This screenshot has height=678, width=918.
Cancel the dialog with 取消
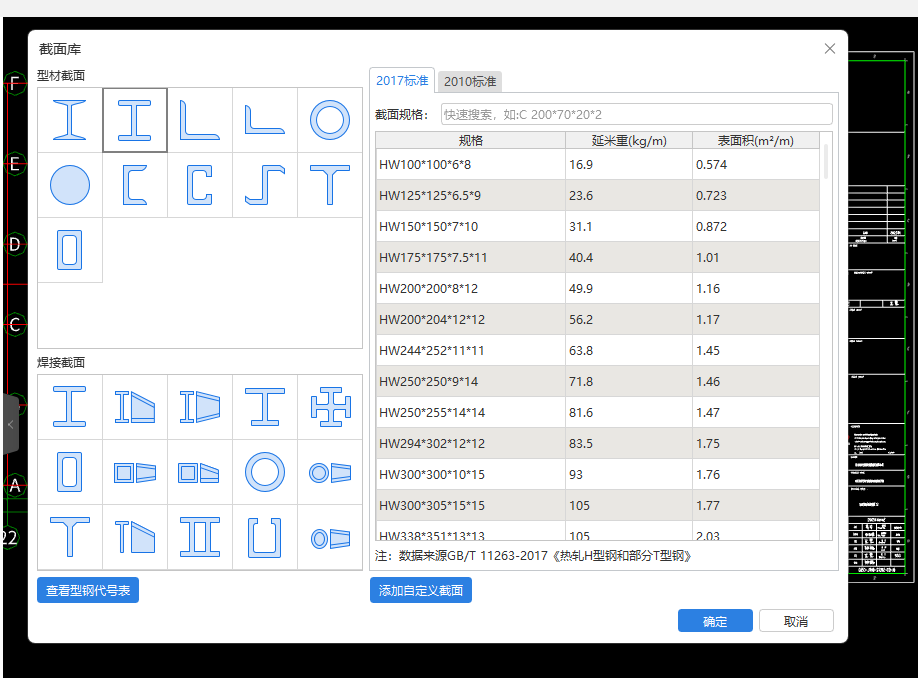click(x=796, y=621)
